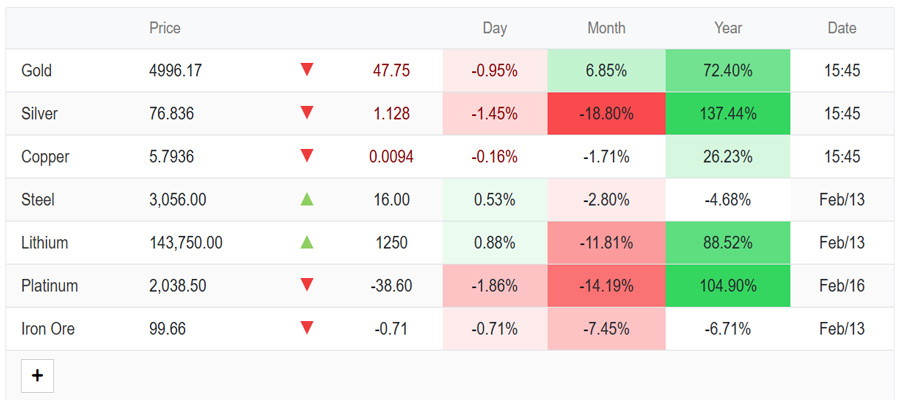Sort by the Month column header
This screenshot has height=400, width=900.
pyautogui.click(x=607, y=28)
